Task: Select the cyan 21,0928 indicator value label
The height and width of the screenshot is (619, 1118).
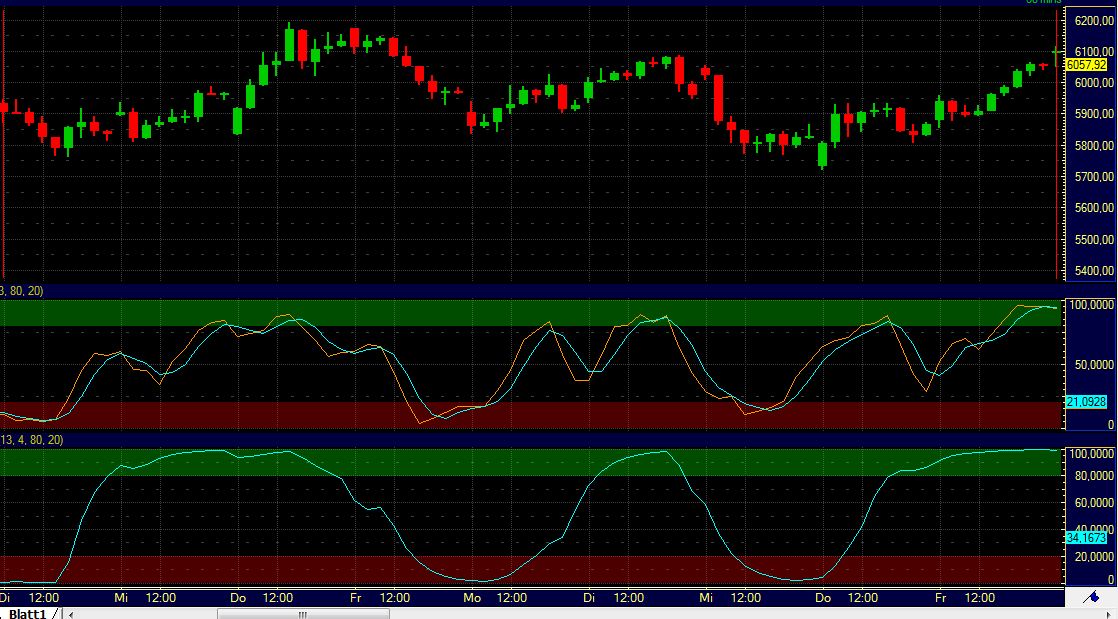Action: click(1086, 402)
